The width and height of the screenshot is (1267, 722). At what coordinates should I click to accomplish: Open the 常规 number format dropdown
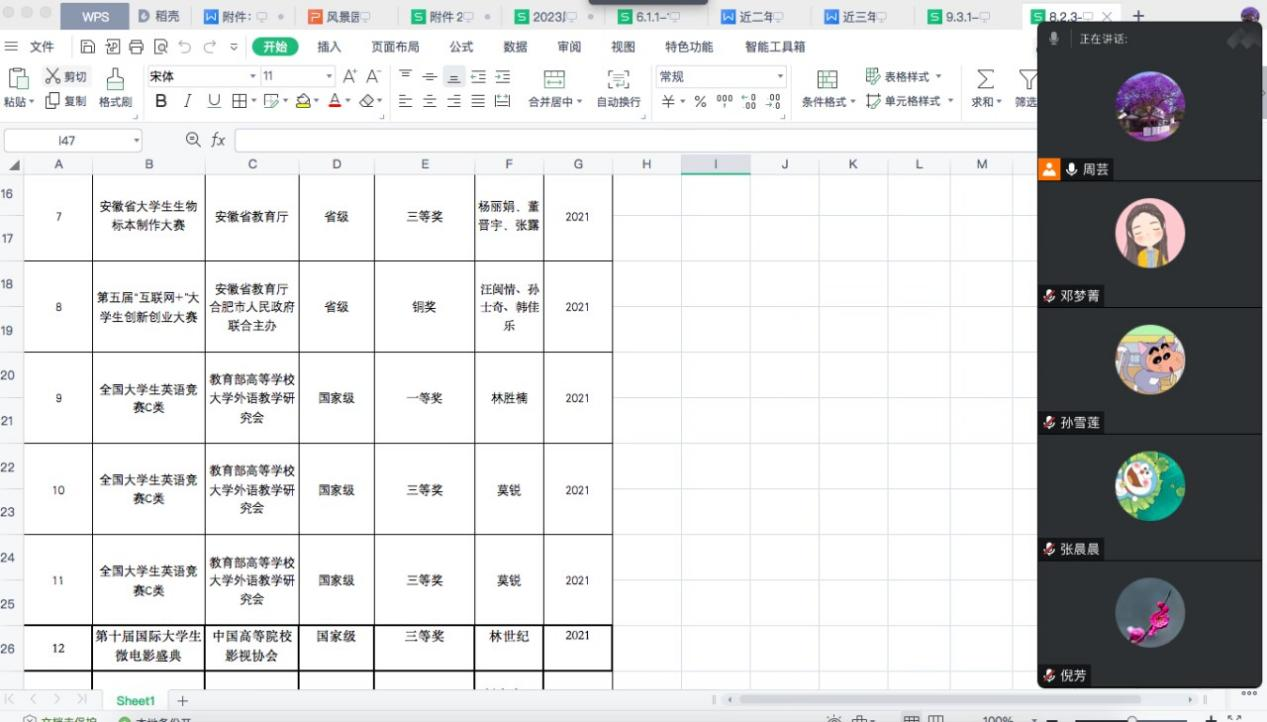click(780, 76)
